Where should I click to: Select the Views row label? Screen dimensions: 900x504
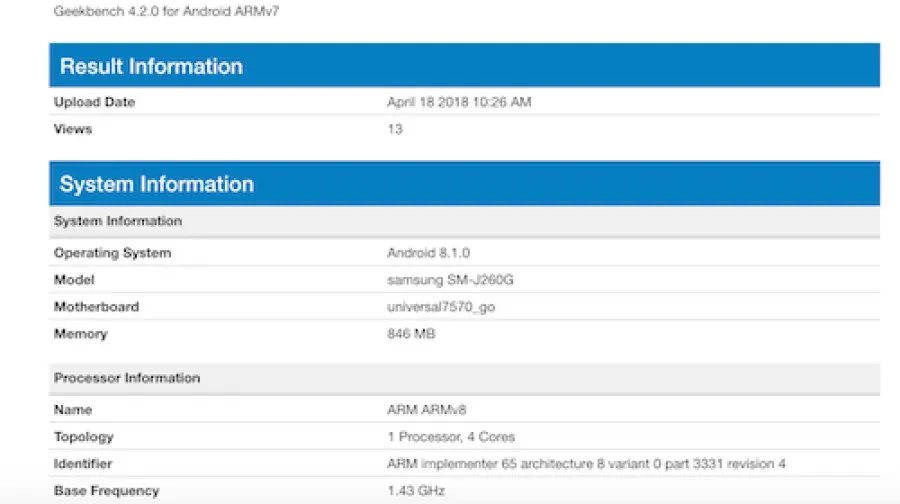(73, 129)
